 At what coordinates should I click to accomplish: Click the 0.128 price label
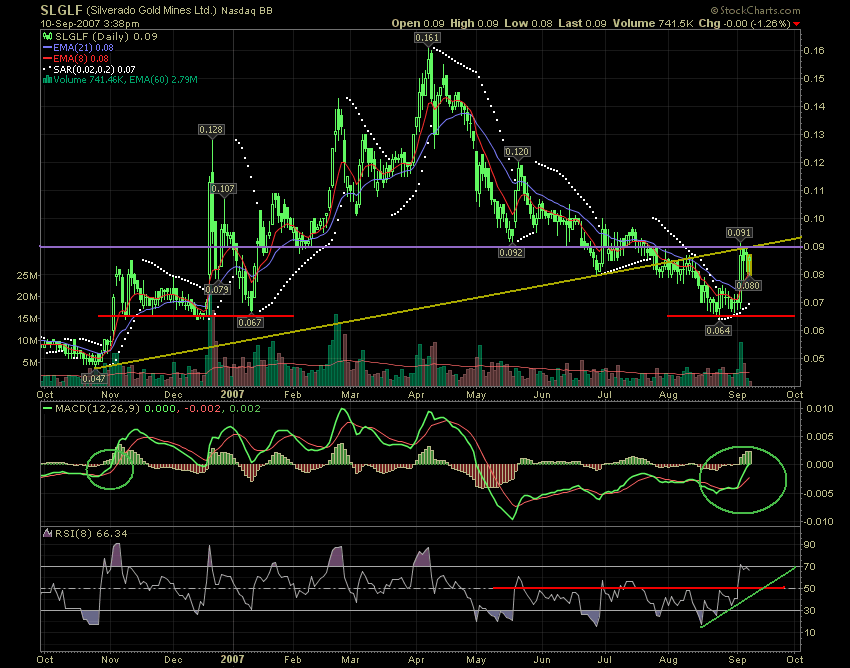pos(211,130)
